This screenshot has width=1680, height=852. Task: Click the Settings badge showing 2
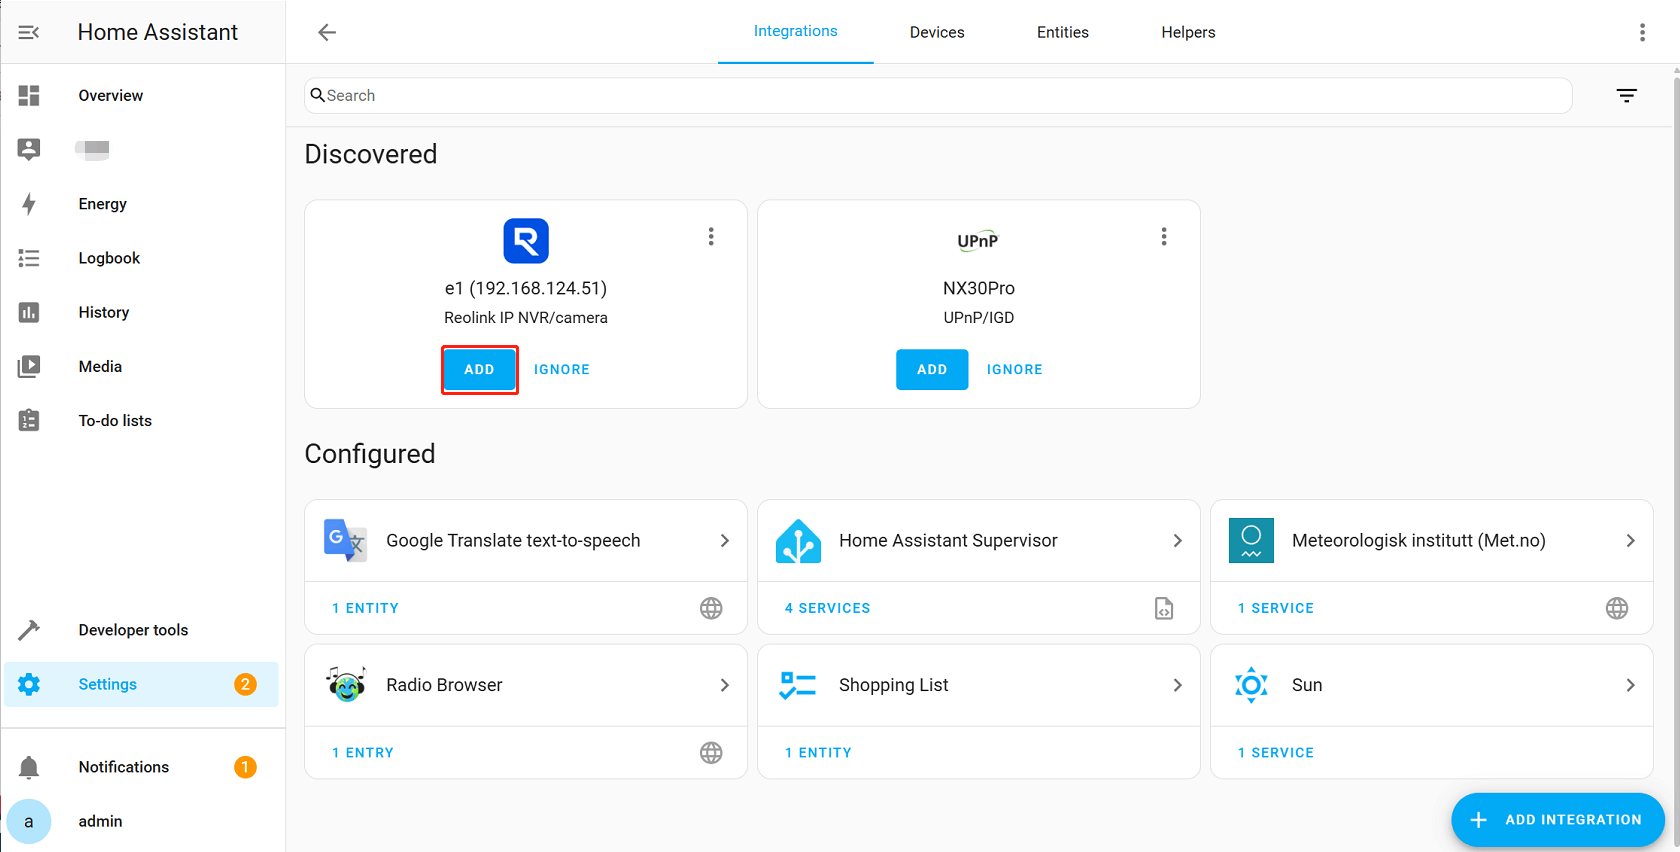click(x=245, y=684)
